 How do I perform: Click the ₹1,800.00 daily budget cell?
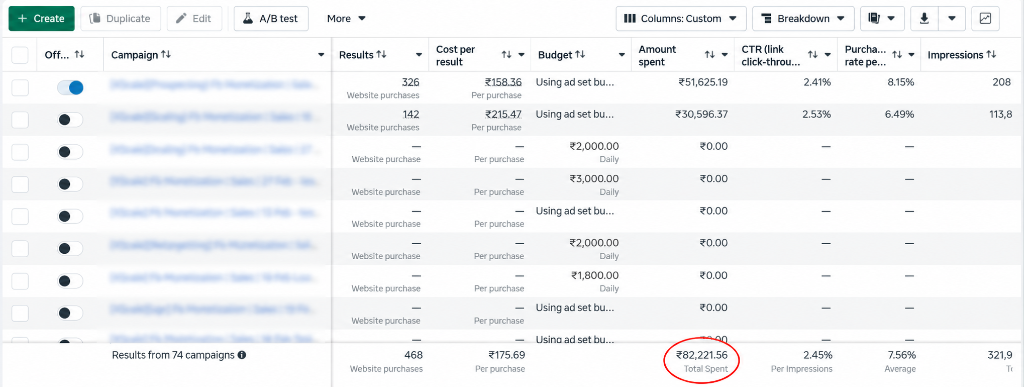point(595,275)
